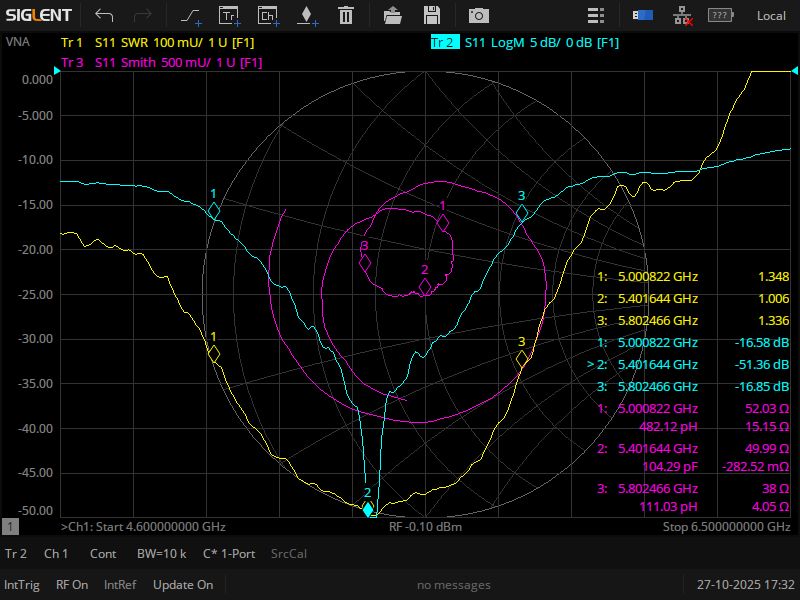Add a new marker using the marker icon

coord(306,15)
